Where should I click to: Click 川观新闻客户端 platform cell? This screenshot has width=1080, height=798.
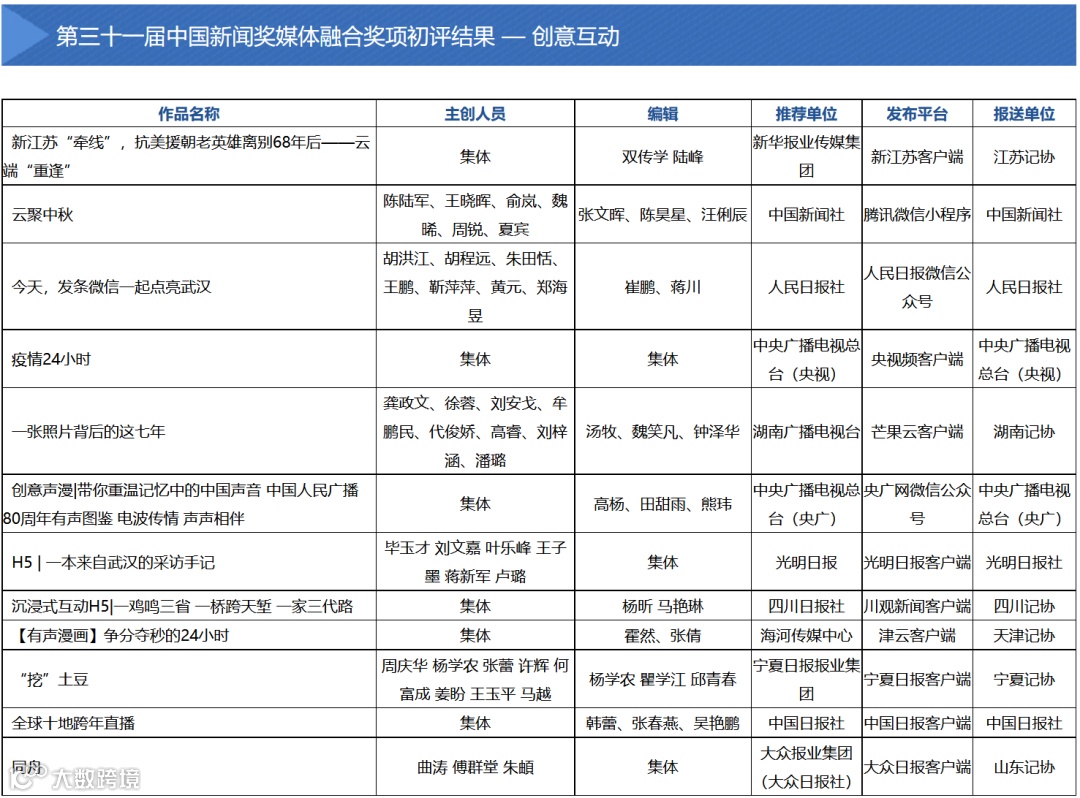point(917,606)
